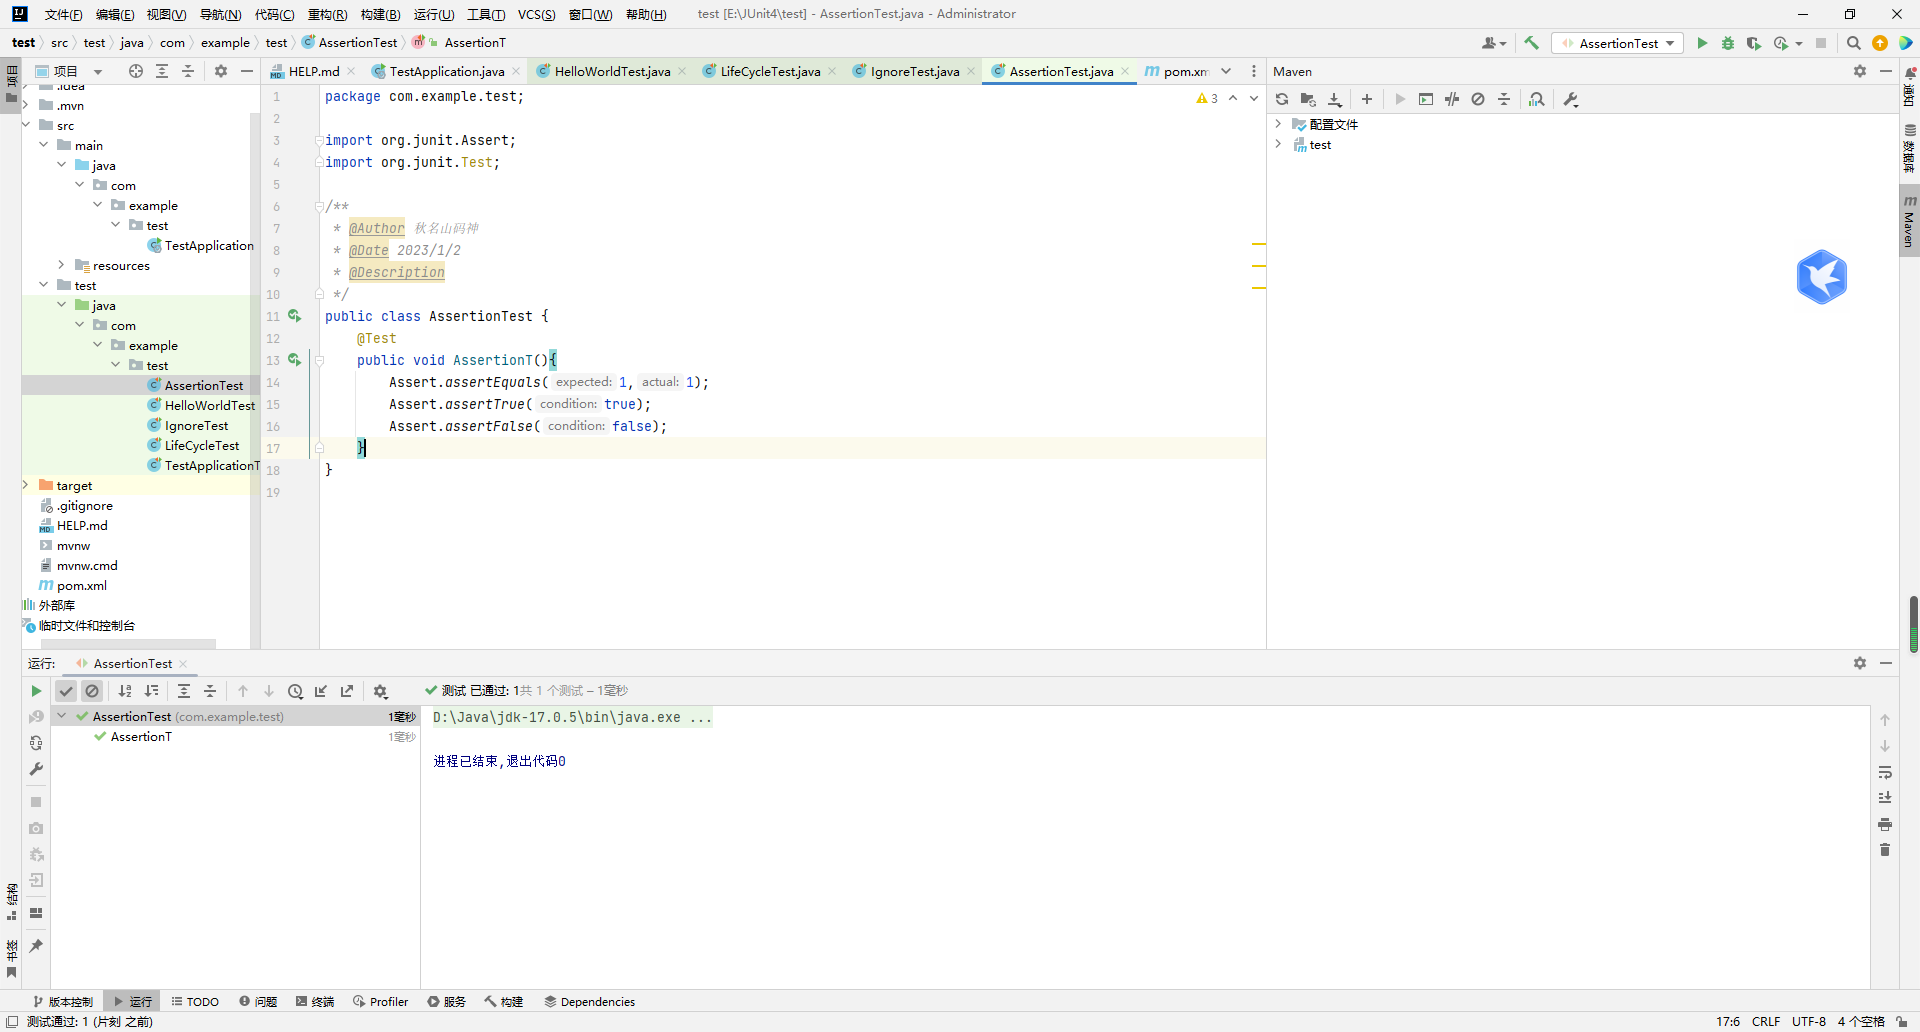Add a Maven project with the plus icon
The height and width of the screenshot is (1032, 1920).
pyautogui.click(x=1367, y=99)
